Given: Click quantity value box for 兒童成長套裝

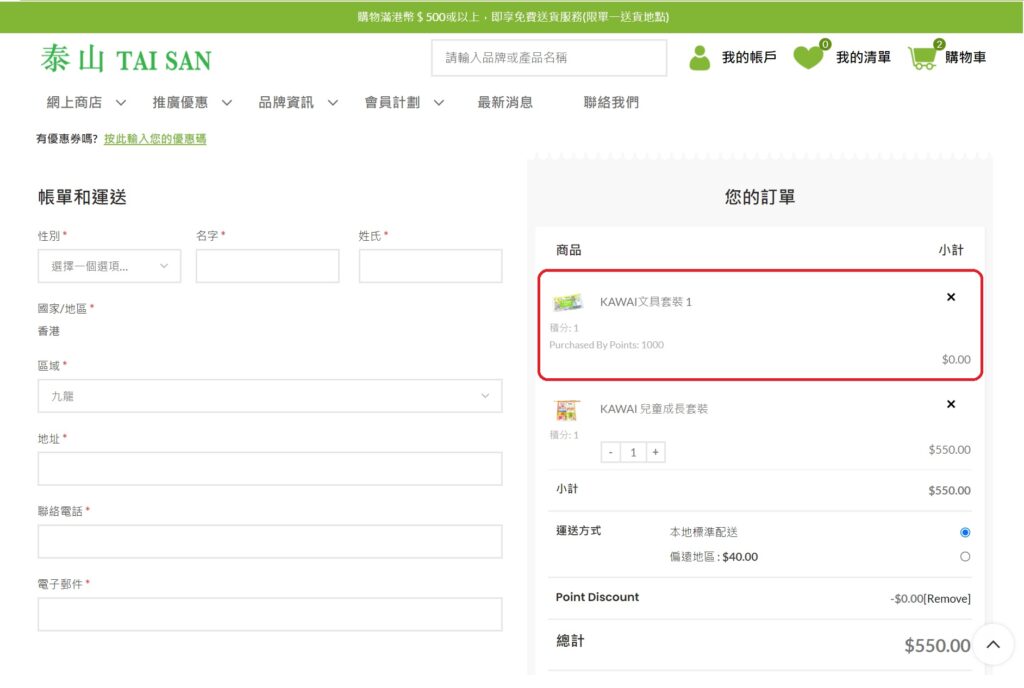Looking at the screenshot, I should point(633,452).
